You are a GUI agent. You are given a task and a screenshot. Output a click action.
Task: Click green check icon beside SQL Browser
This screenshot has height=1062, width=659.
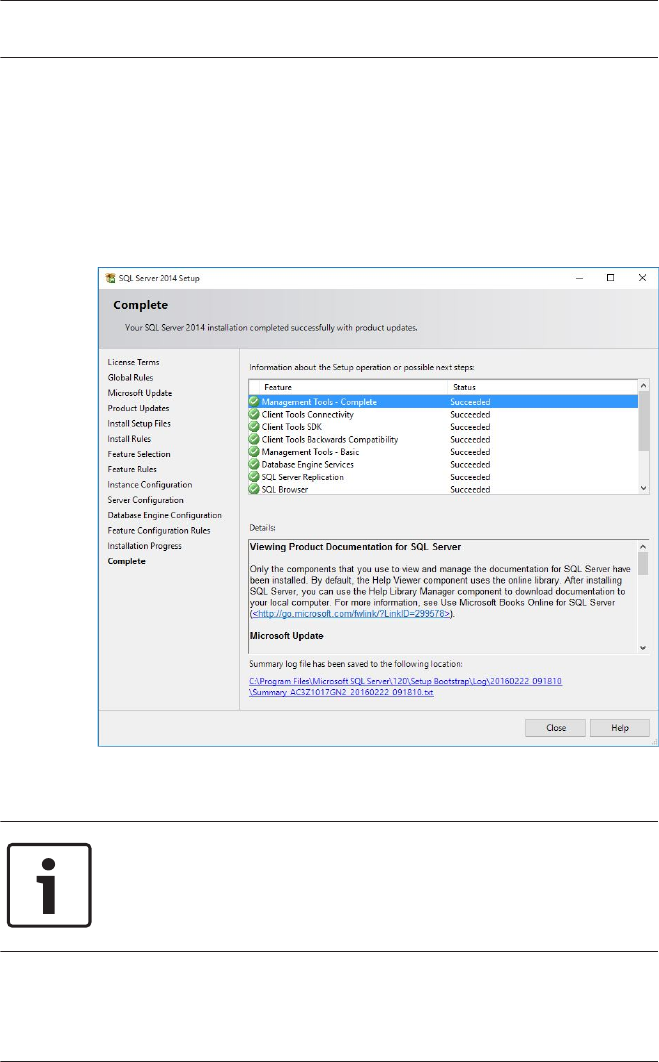(x=254, y=489)
